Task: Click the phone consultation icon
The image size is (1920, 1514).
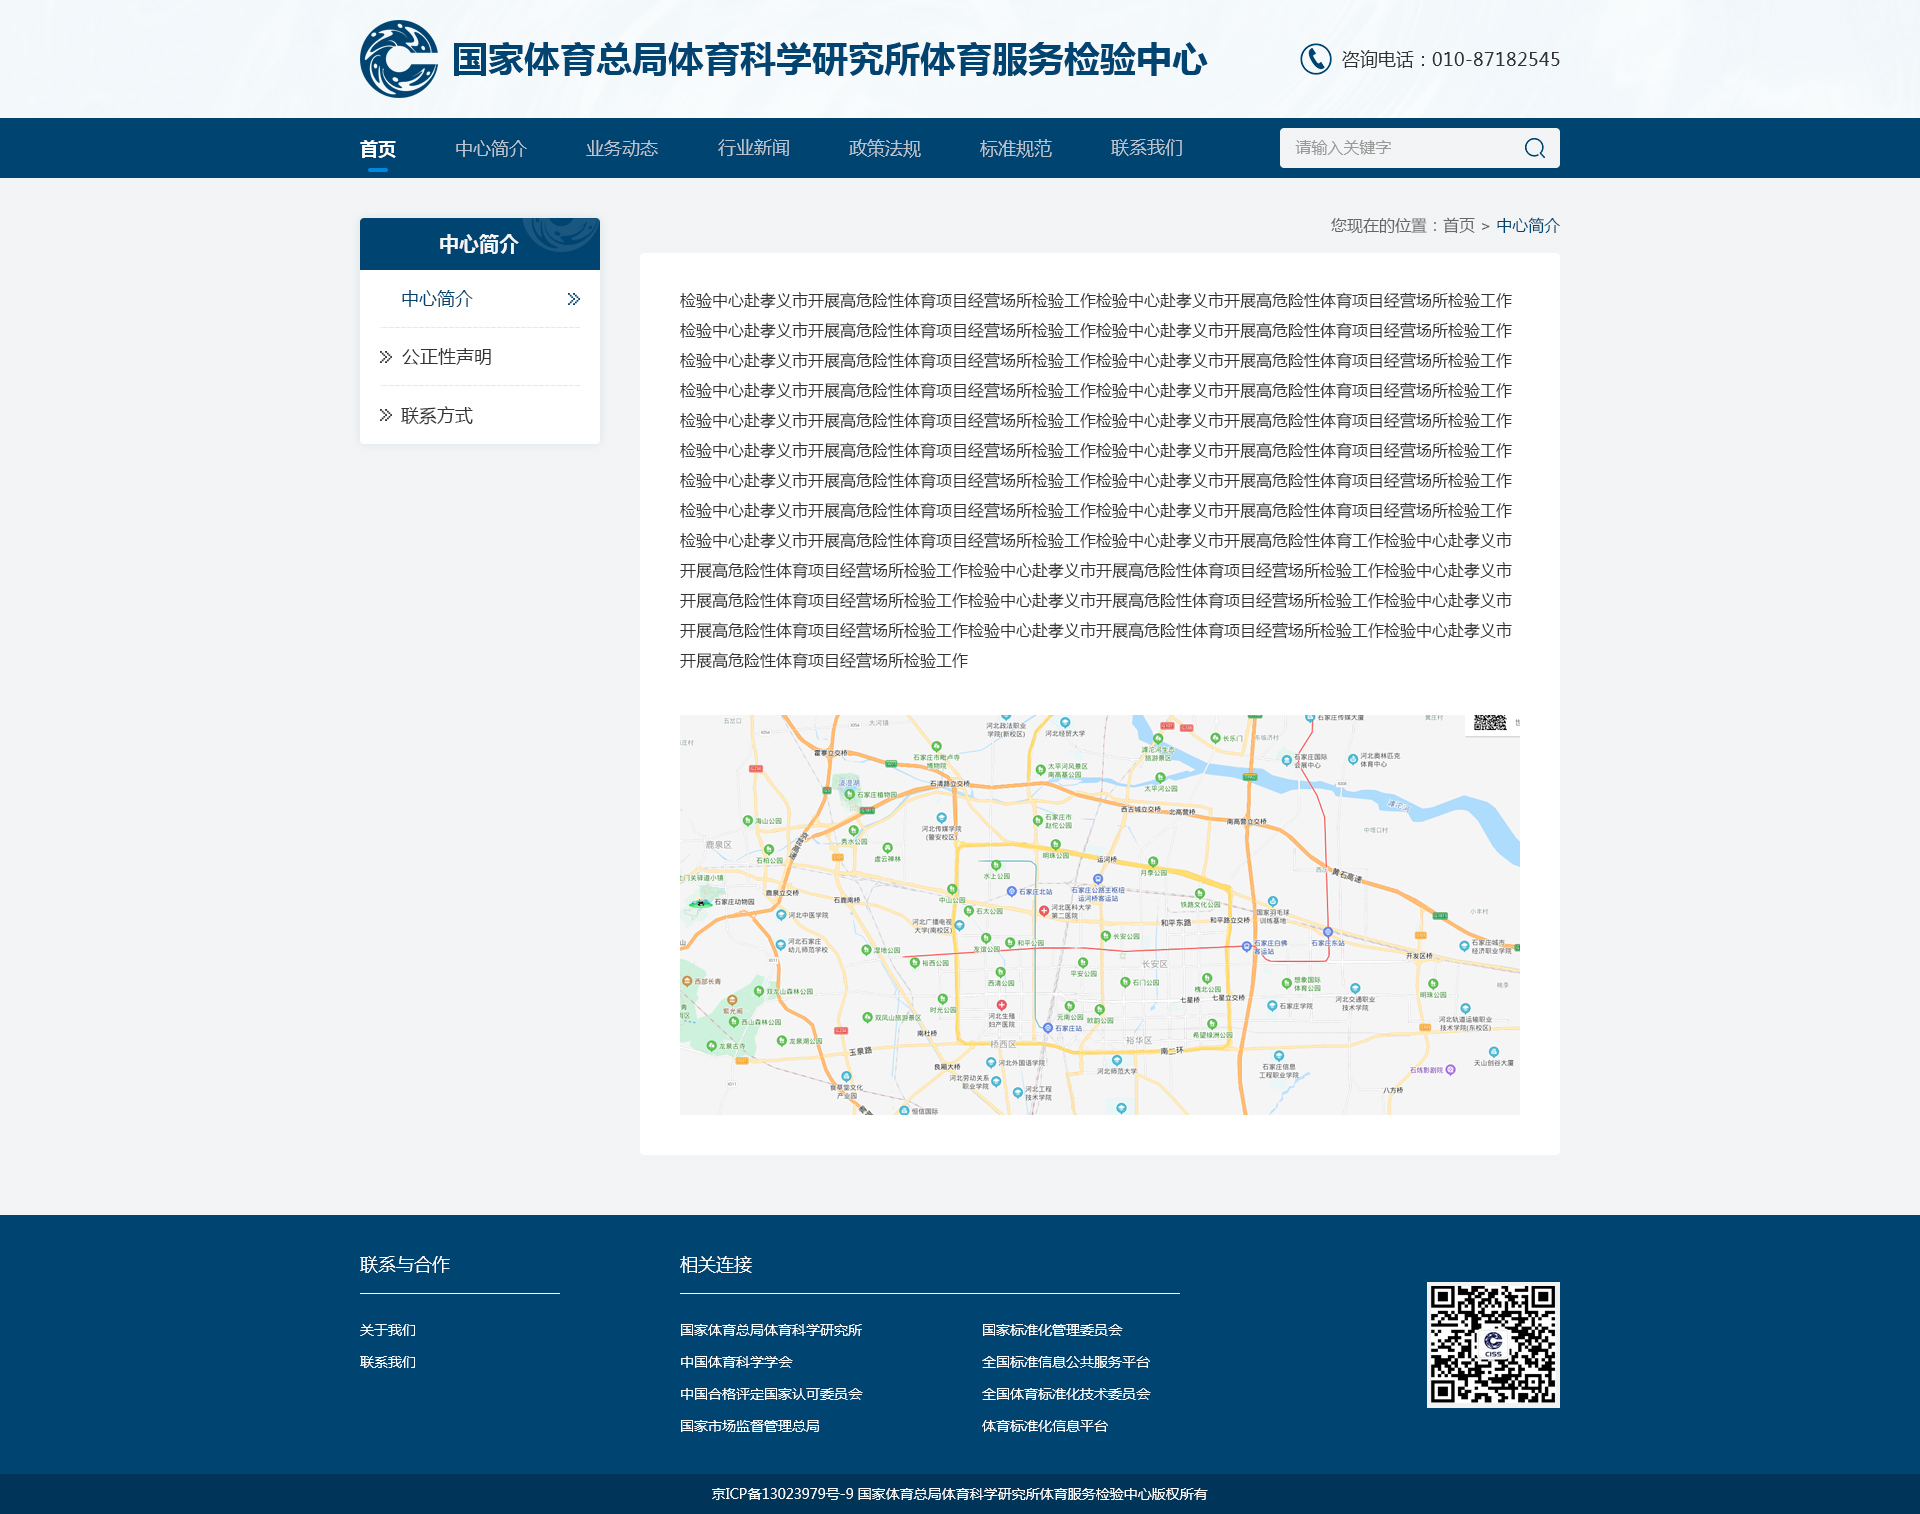Action: [1315, 59]
